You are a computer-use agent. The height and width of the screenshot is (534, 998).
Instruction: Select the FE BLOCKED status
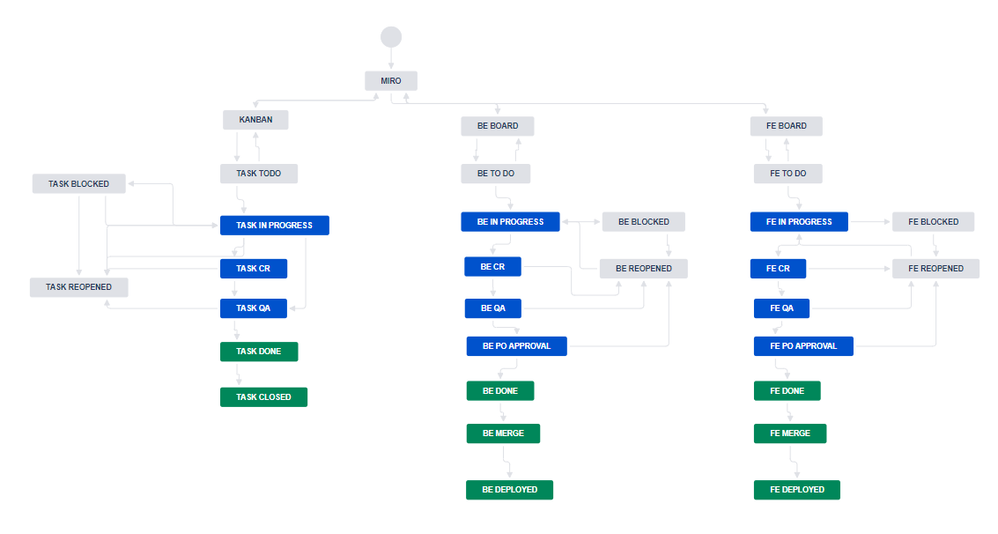933,222
